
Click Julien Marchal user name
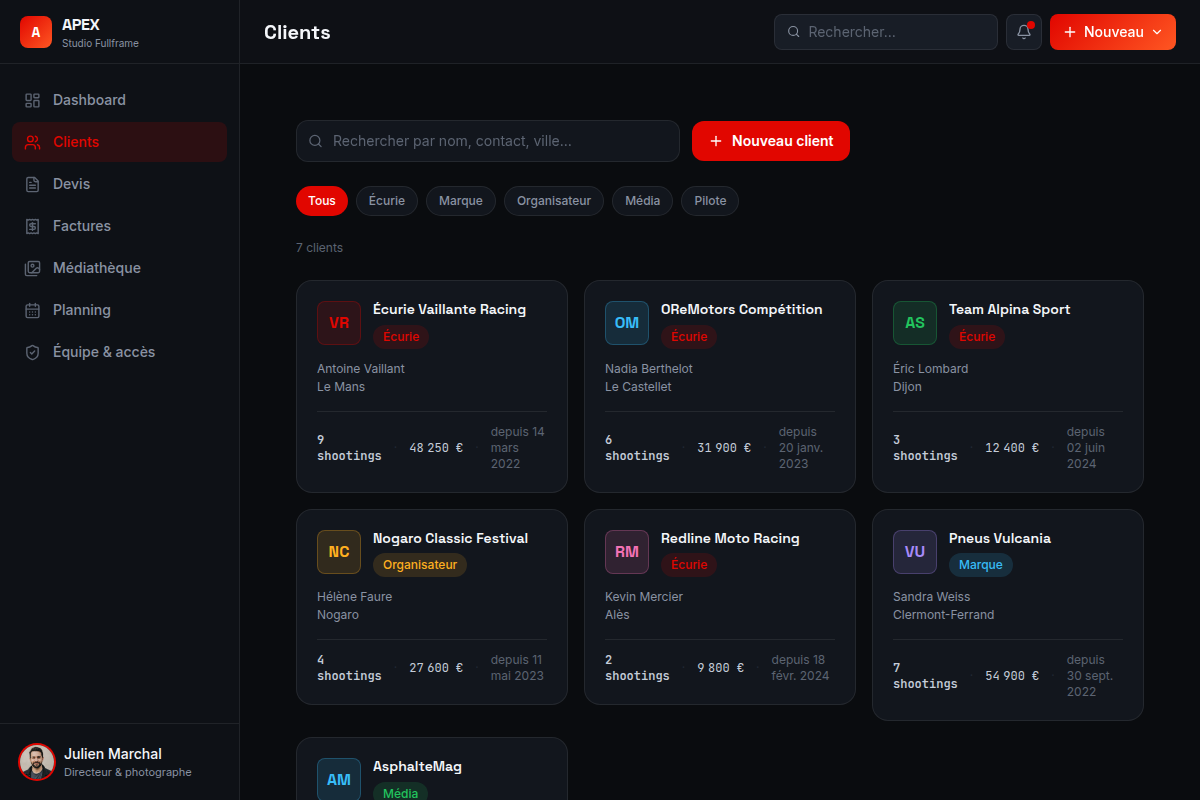(x=113, y=754)
